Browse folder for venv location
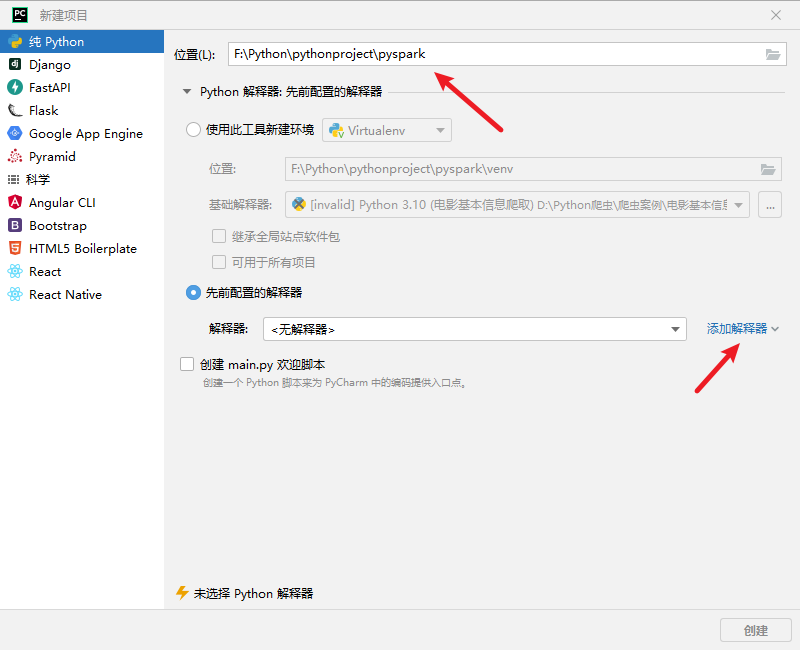Viewport: 800px width, 650px height. point(767,169)
